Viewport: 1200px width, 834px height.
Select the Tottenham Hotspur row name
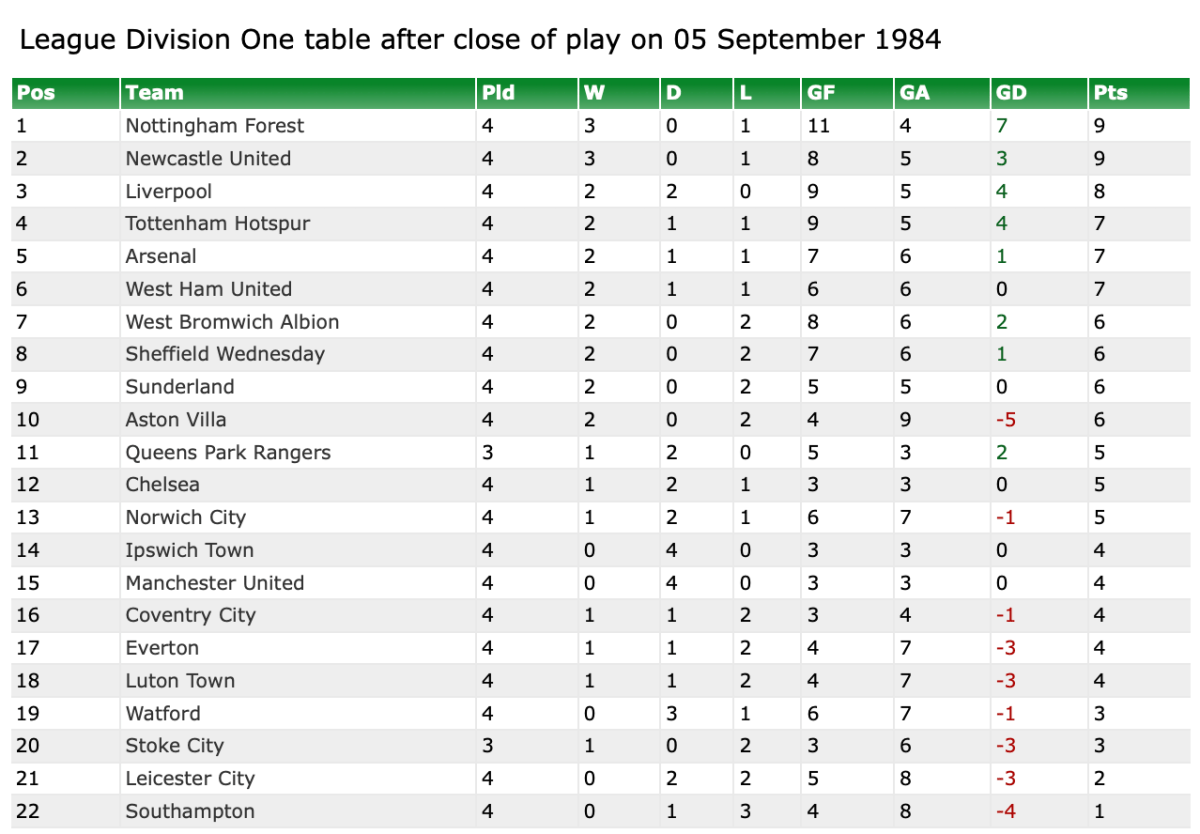(217, 224)
